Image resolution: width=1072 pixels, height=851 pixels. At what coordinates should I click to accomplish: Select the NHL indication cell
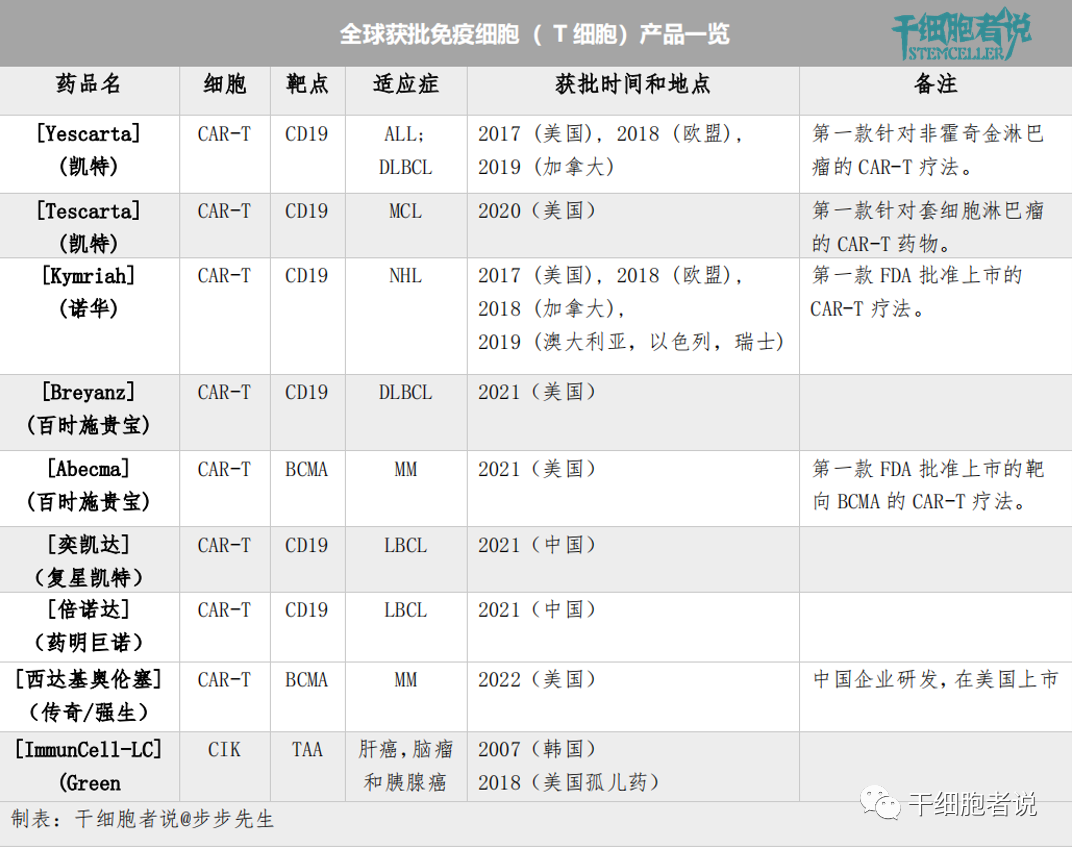[x=405, y=275]
